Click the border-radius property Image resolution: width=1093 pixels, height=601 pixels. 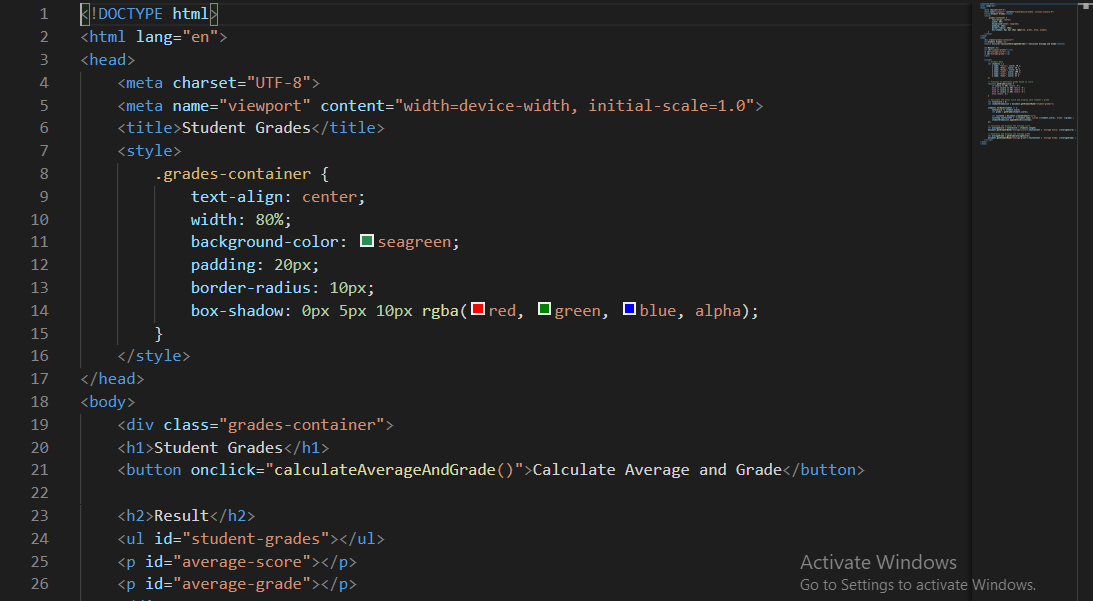point(251,288)
